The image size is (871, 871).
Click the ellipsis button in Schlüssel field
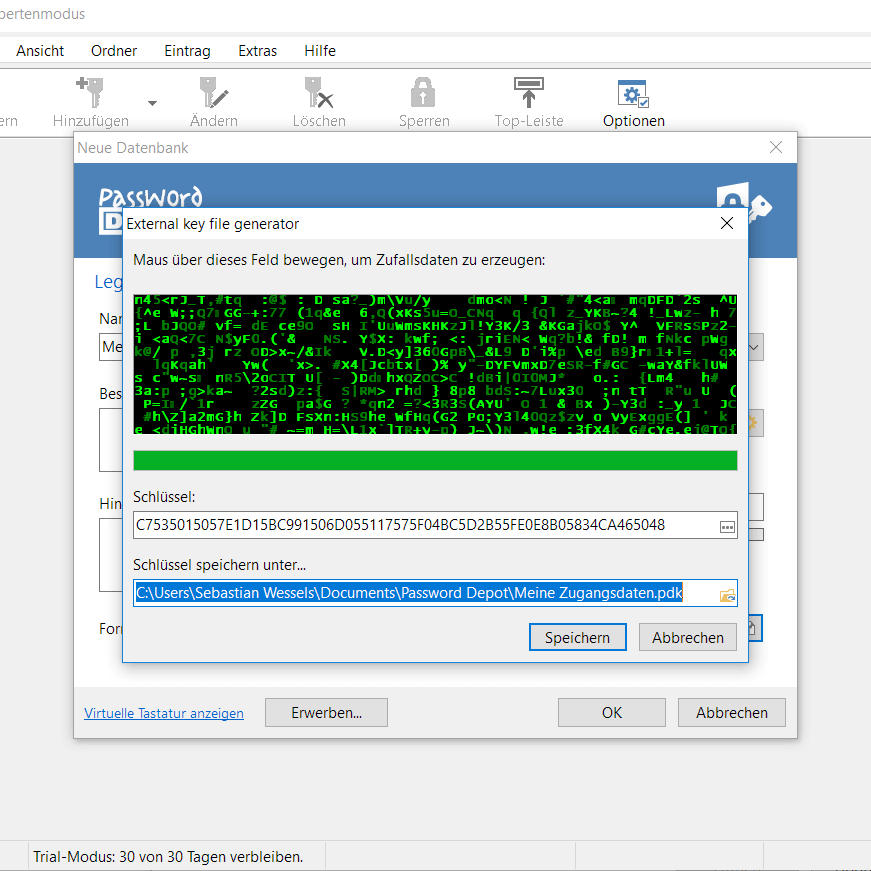pyautogui.click(x=727, y=527)
